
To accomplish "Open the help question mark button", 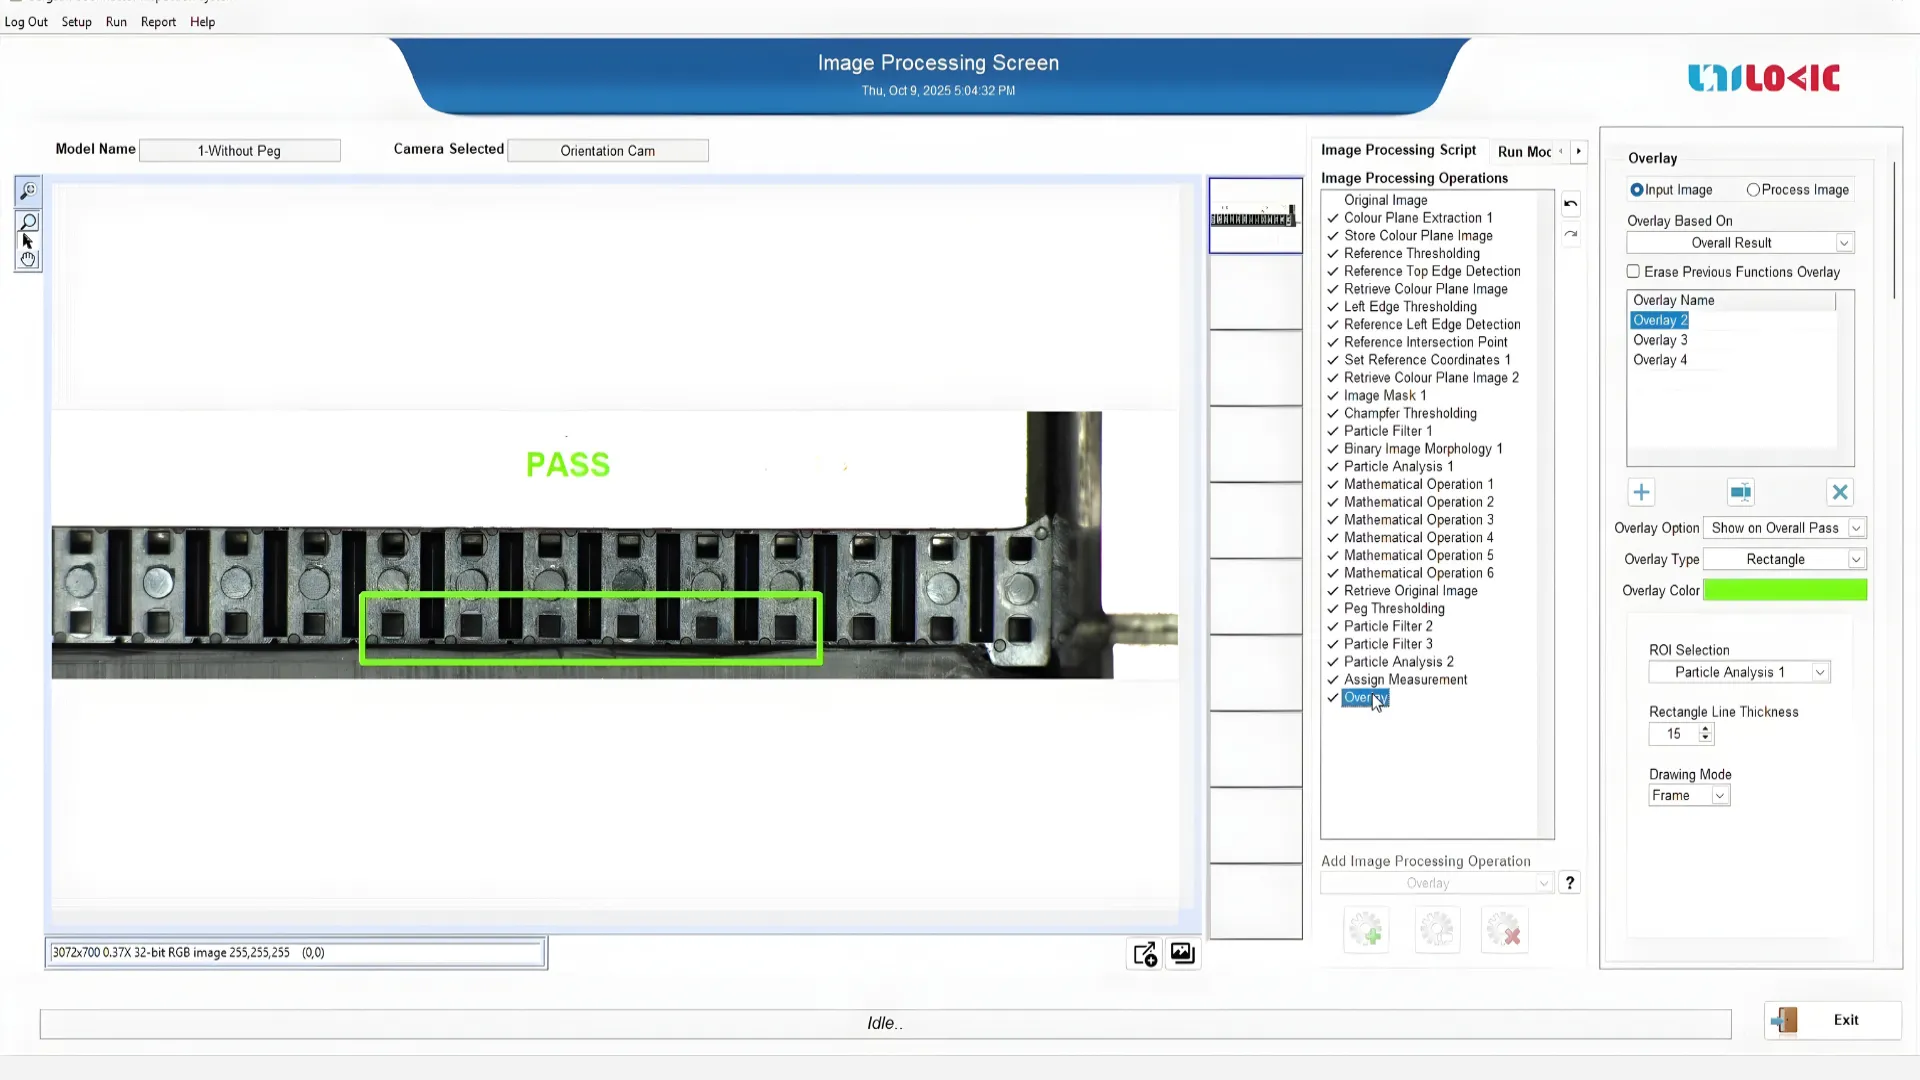I will [x=1569, y=883].
